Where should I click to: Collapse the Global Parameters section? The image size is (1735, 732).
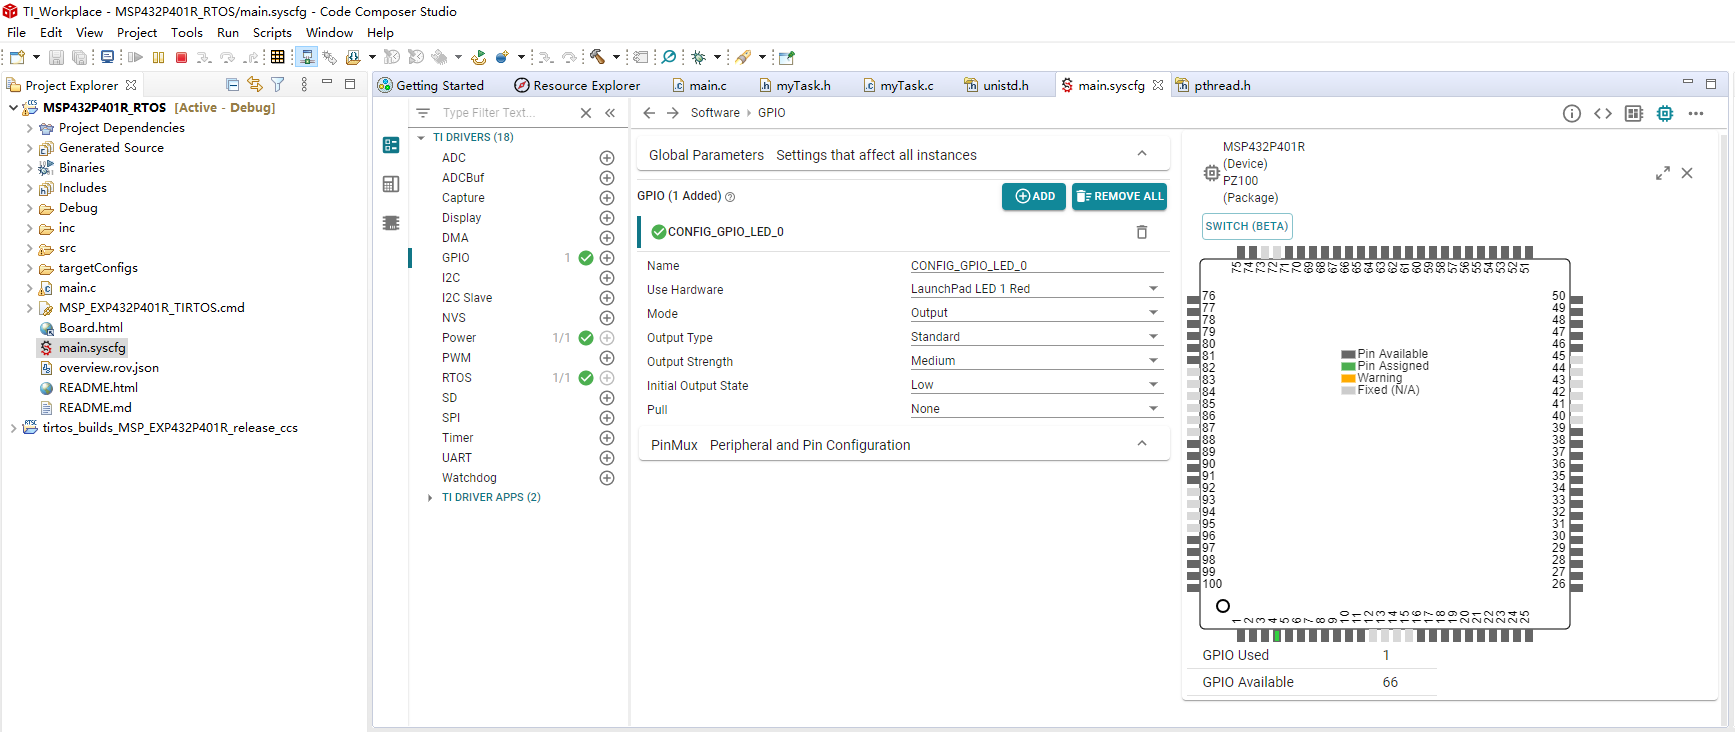click(1142, 154)
